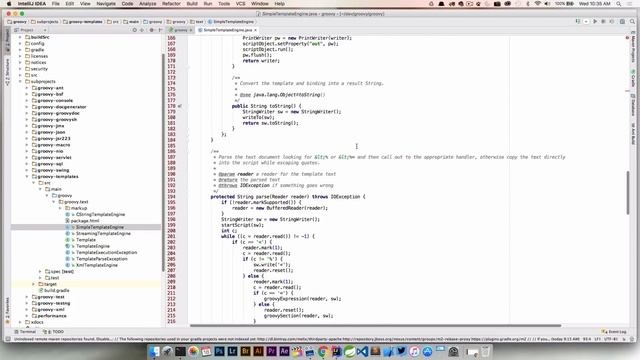
Task: Click the Spotlight search icon in menu bar
Action: pyautogui.click(x=619, y=4)
